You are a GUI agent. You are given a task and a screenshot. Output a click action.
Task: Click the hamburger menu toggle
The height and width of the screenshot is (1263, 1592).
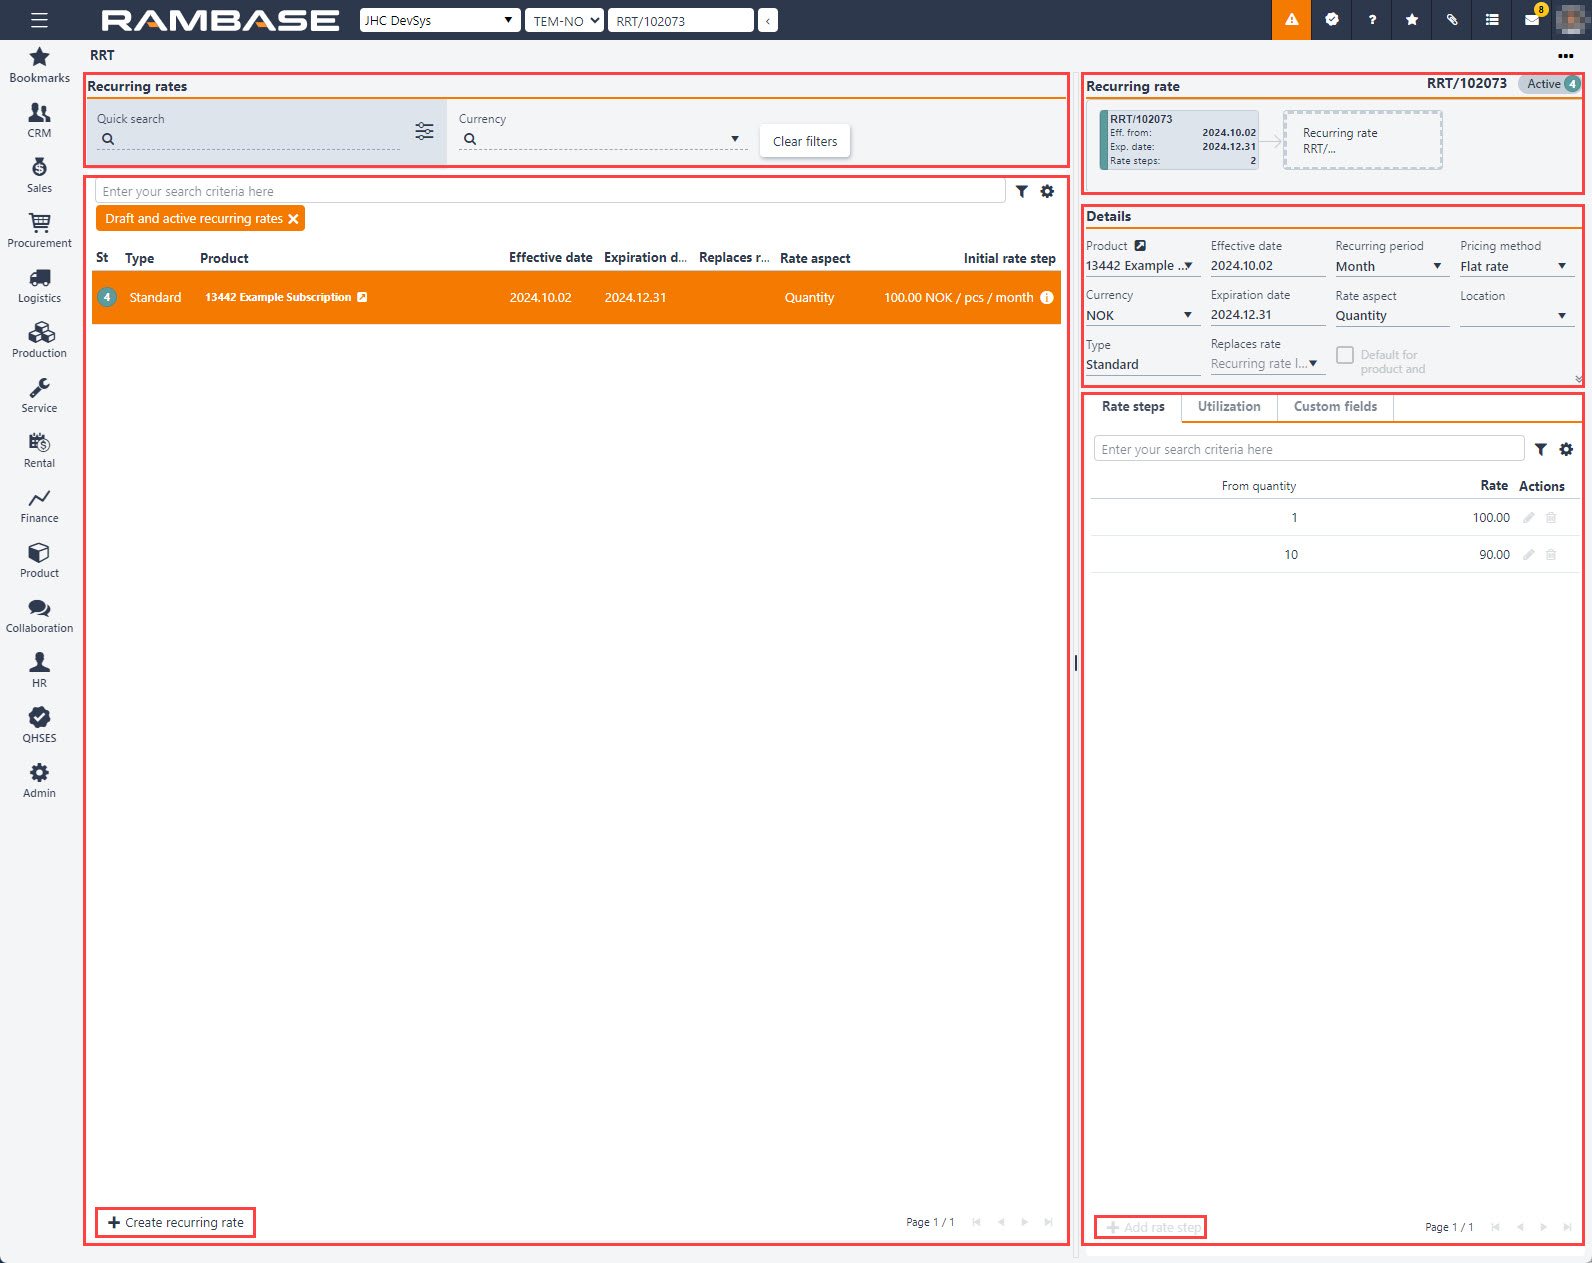coord(39,20)
